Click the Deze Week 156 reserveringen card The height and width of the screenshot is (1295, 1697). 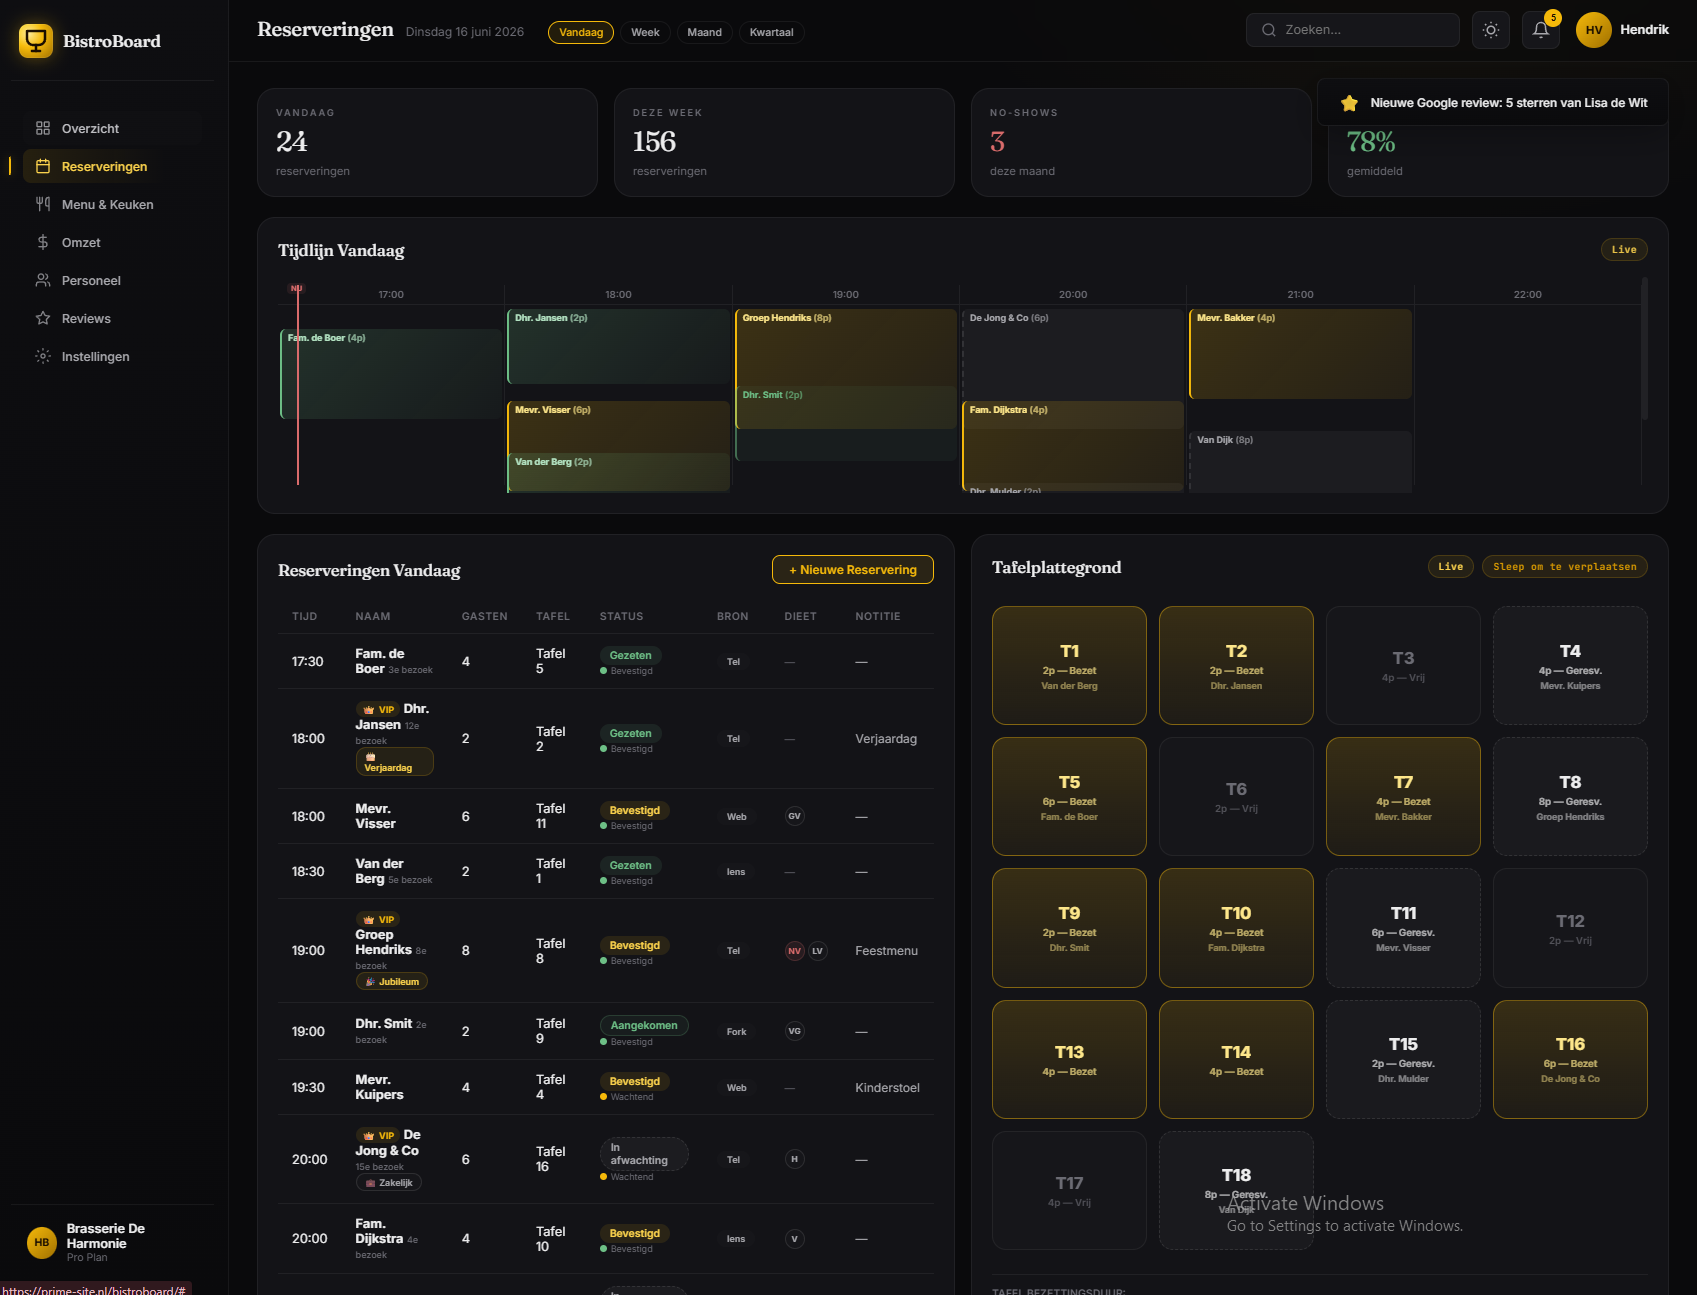tap(784, 142)
